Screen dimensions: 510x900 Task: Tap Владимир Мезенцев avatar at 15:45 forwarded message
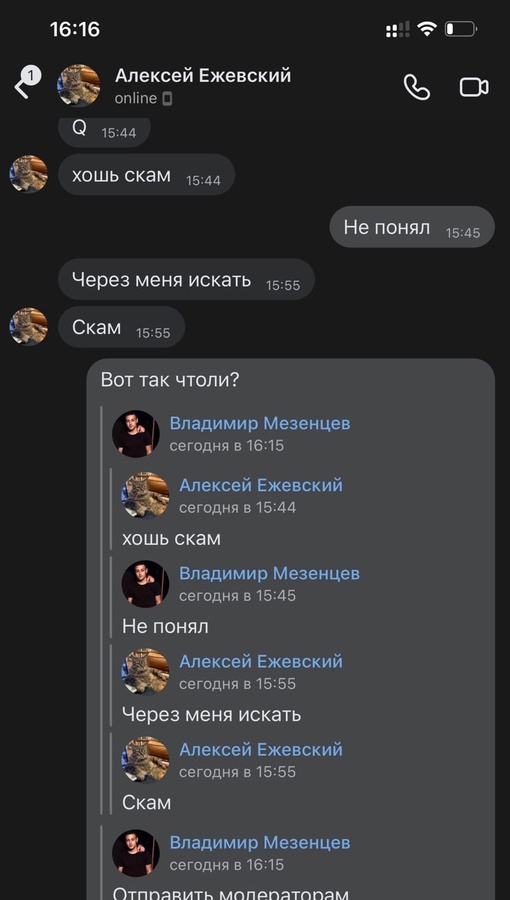tap(145, 584)
